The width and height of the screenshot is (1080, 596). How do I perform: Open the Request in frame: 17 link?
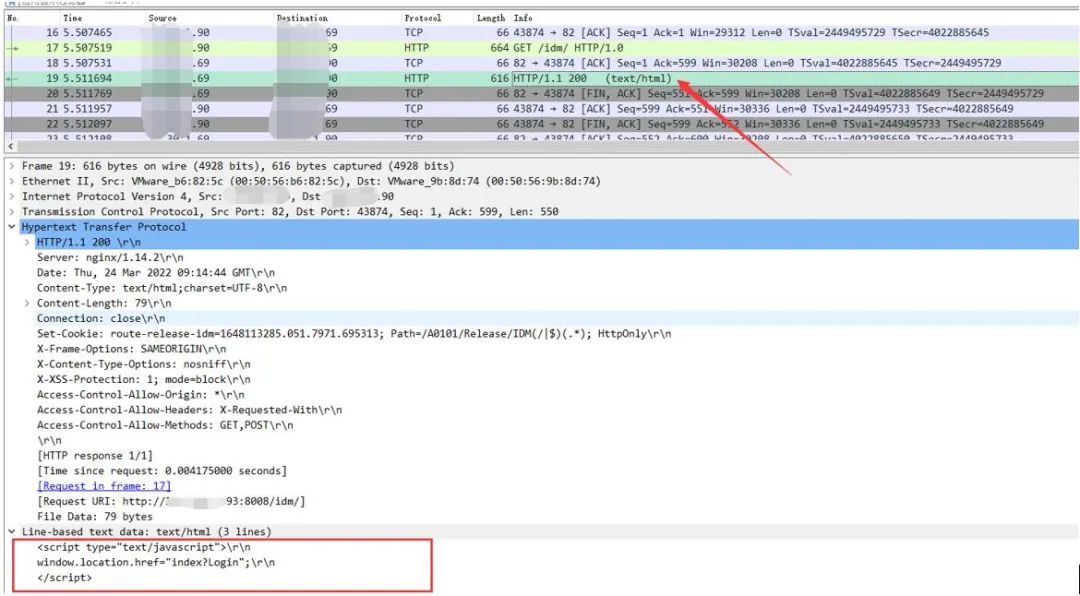coord(104,486)
